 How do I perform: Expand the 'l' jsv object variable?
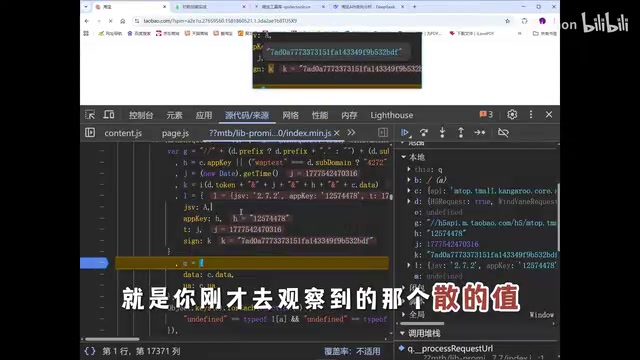click(x=409, y=265)
